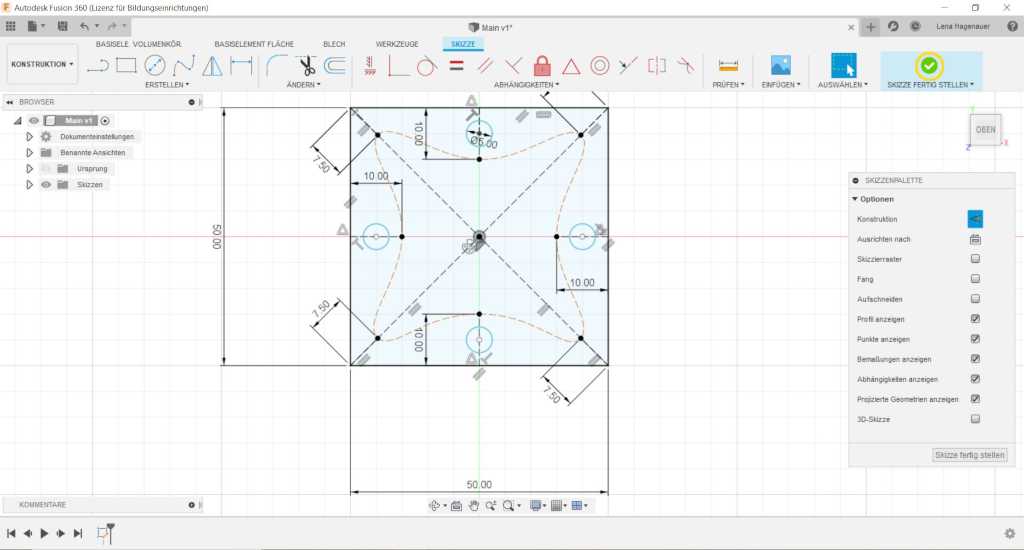Click the green Finish Sketch checkmark
The width and height of the screenshot is (1024, 550).
pyautogui.click(x=929, y=65)
